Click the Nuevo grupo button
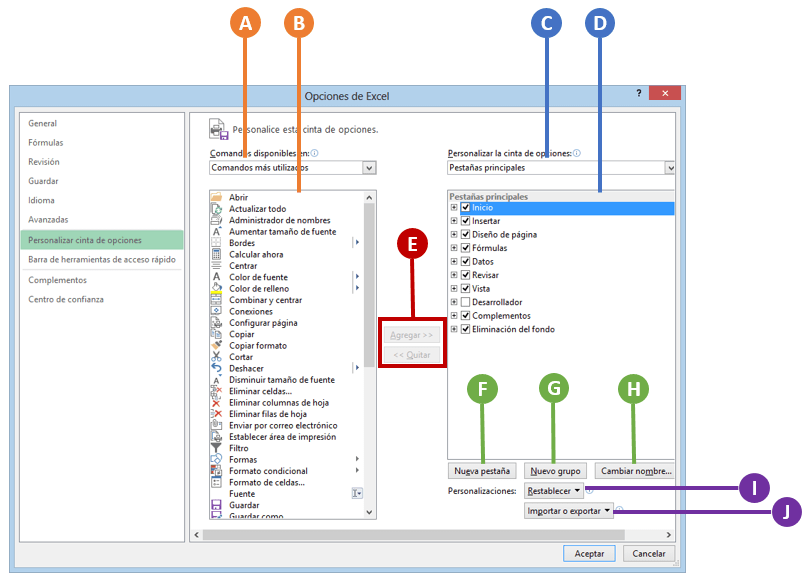The image size is (810, 575). click(555, 471)
